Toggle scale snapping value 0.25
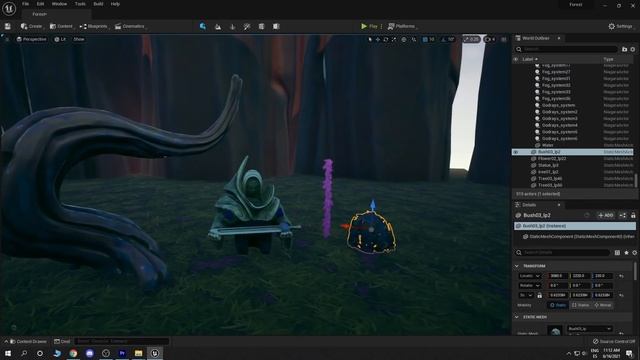Image resolution: width=640 pixels, height=360 pixels. (x=471, y=39)
